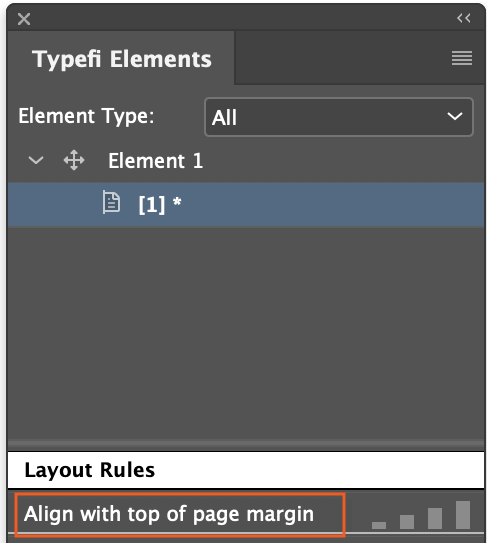Click the tallest priority bar icon

coord(463,515)
